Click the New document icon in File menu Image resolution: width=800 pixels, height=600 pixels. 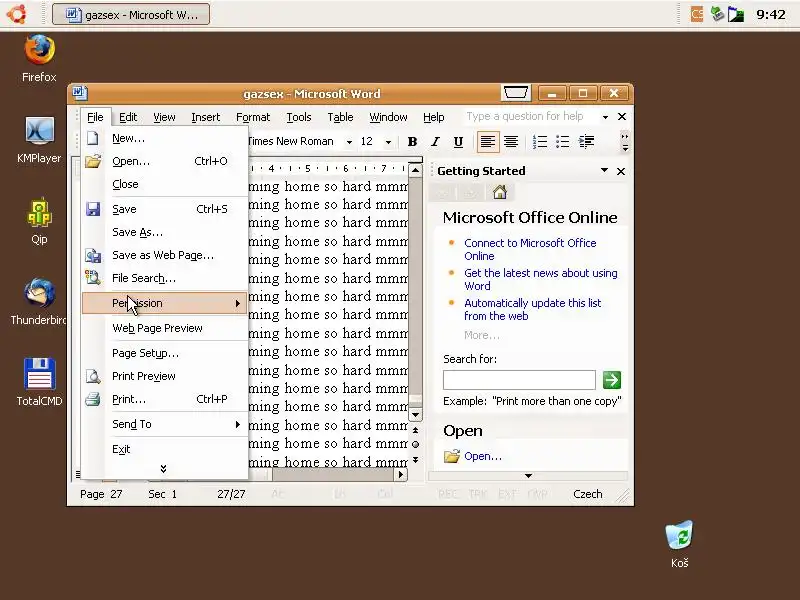tap(92, 138)
